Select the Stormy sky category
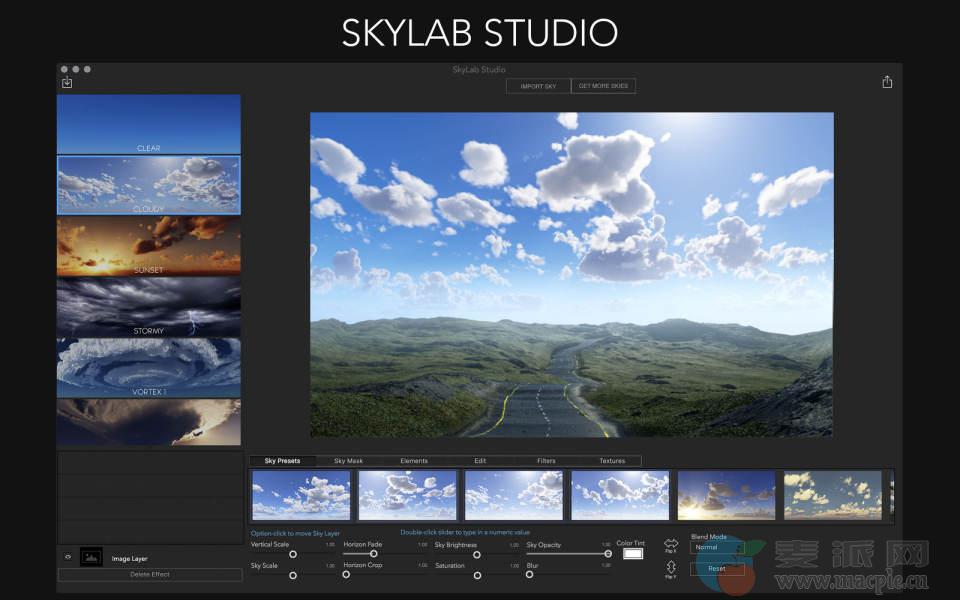The width and height of the screenshot is (960, 600). click(x=149, y=307)
